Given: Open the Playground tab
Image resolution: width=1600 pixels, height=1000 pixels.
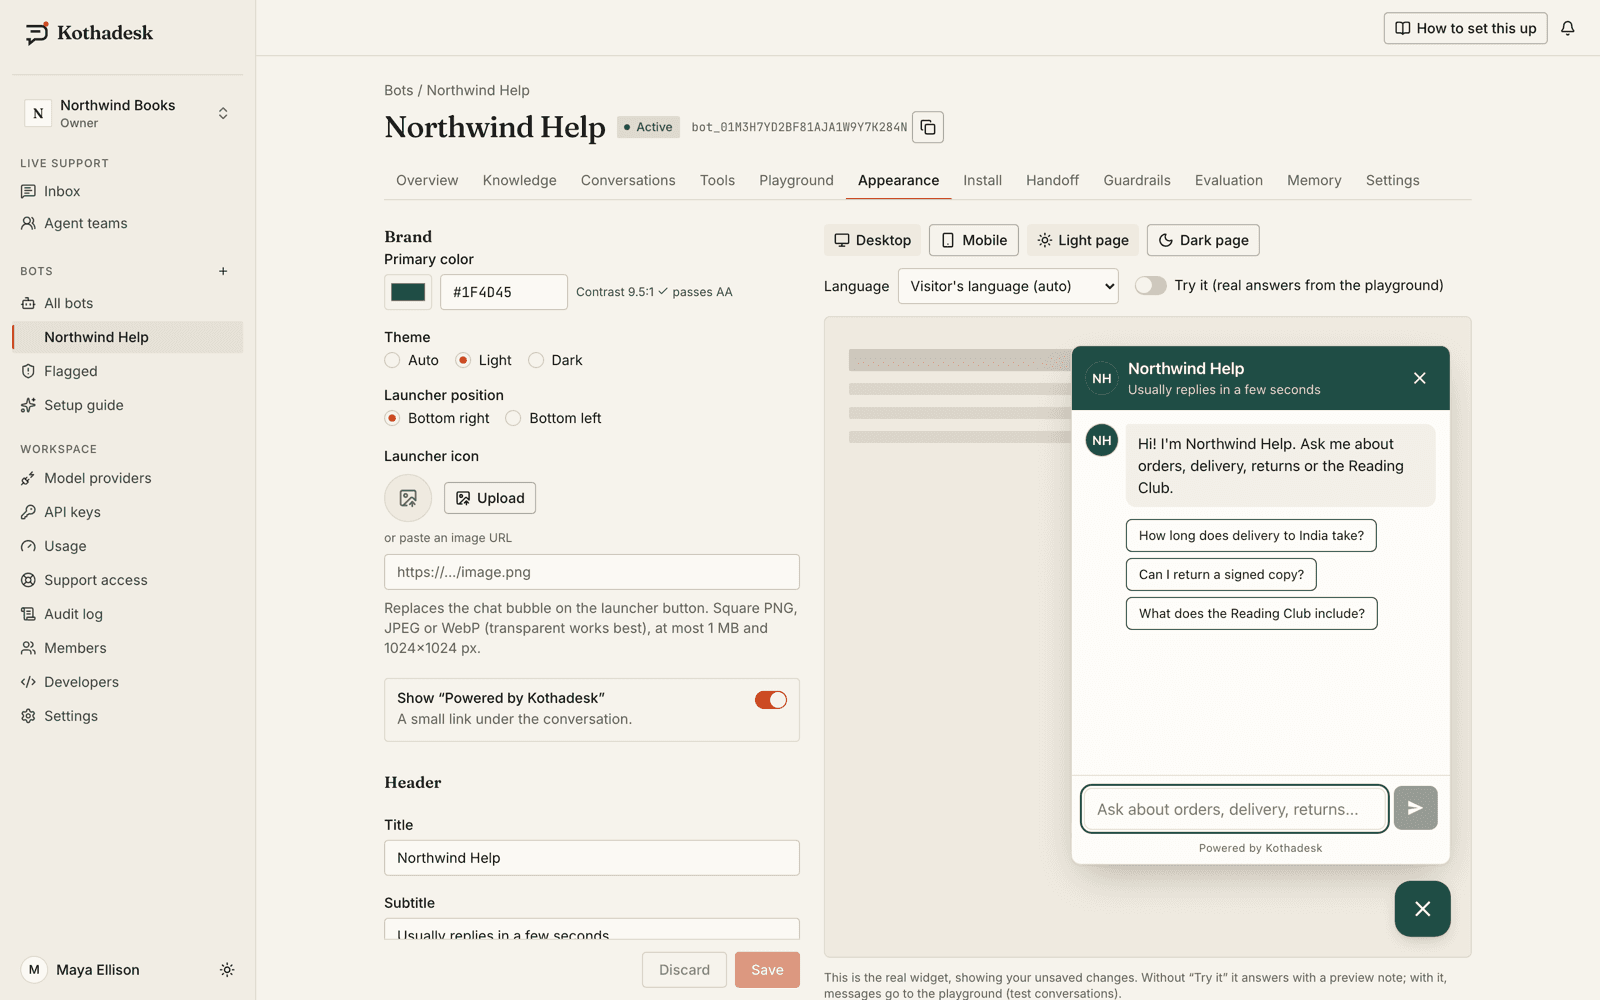Looking at the screenshot, I should (x=796, y=180).
